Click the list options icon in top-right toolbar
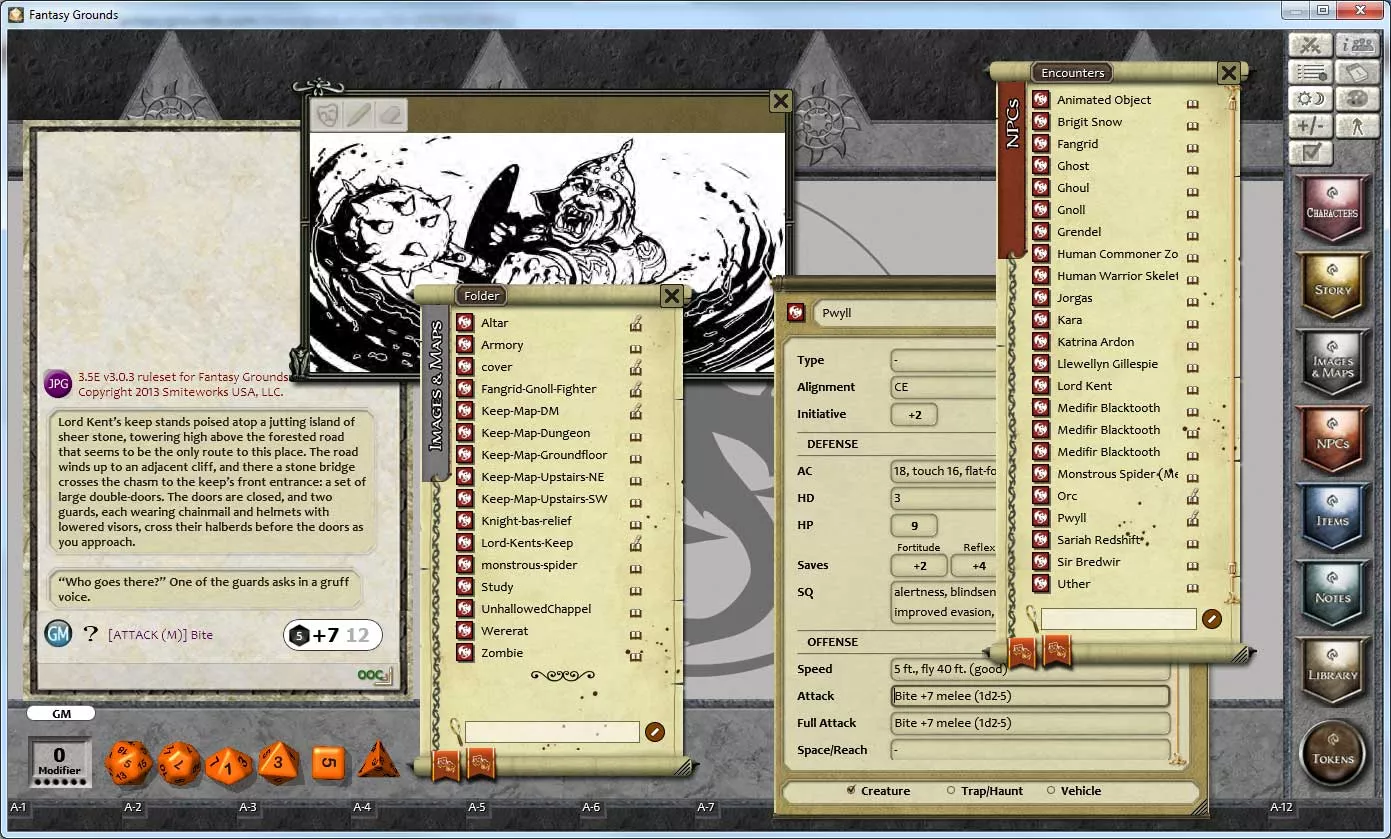The width and height of the screenshot is (1391, 839). [x=1311, y=72]
